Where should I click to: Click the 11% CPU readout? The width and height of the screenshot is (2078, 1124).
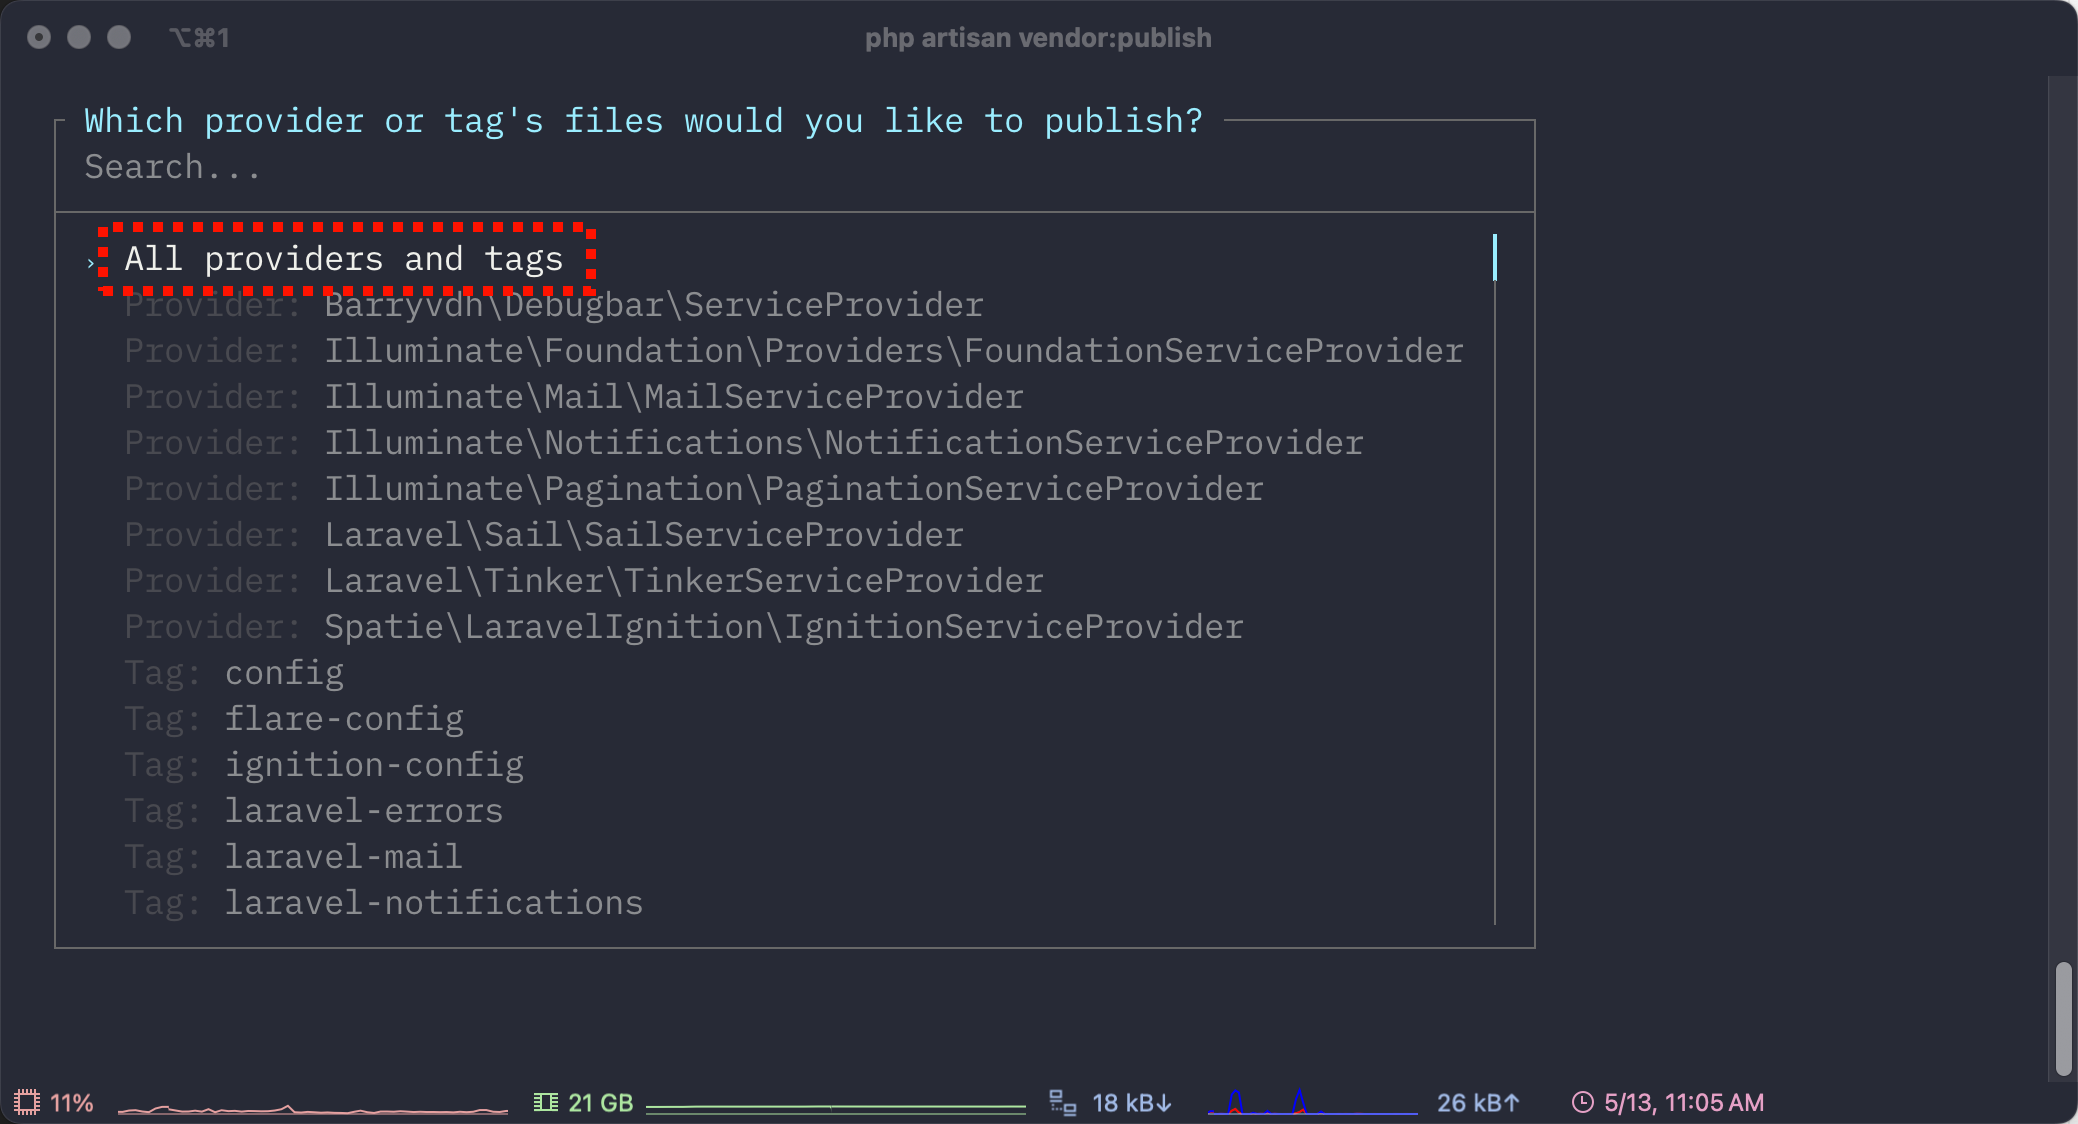point(72,1103)
